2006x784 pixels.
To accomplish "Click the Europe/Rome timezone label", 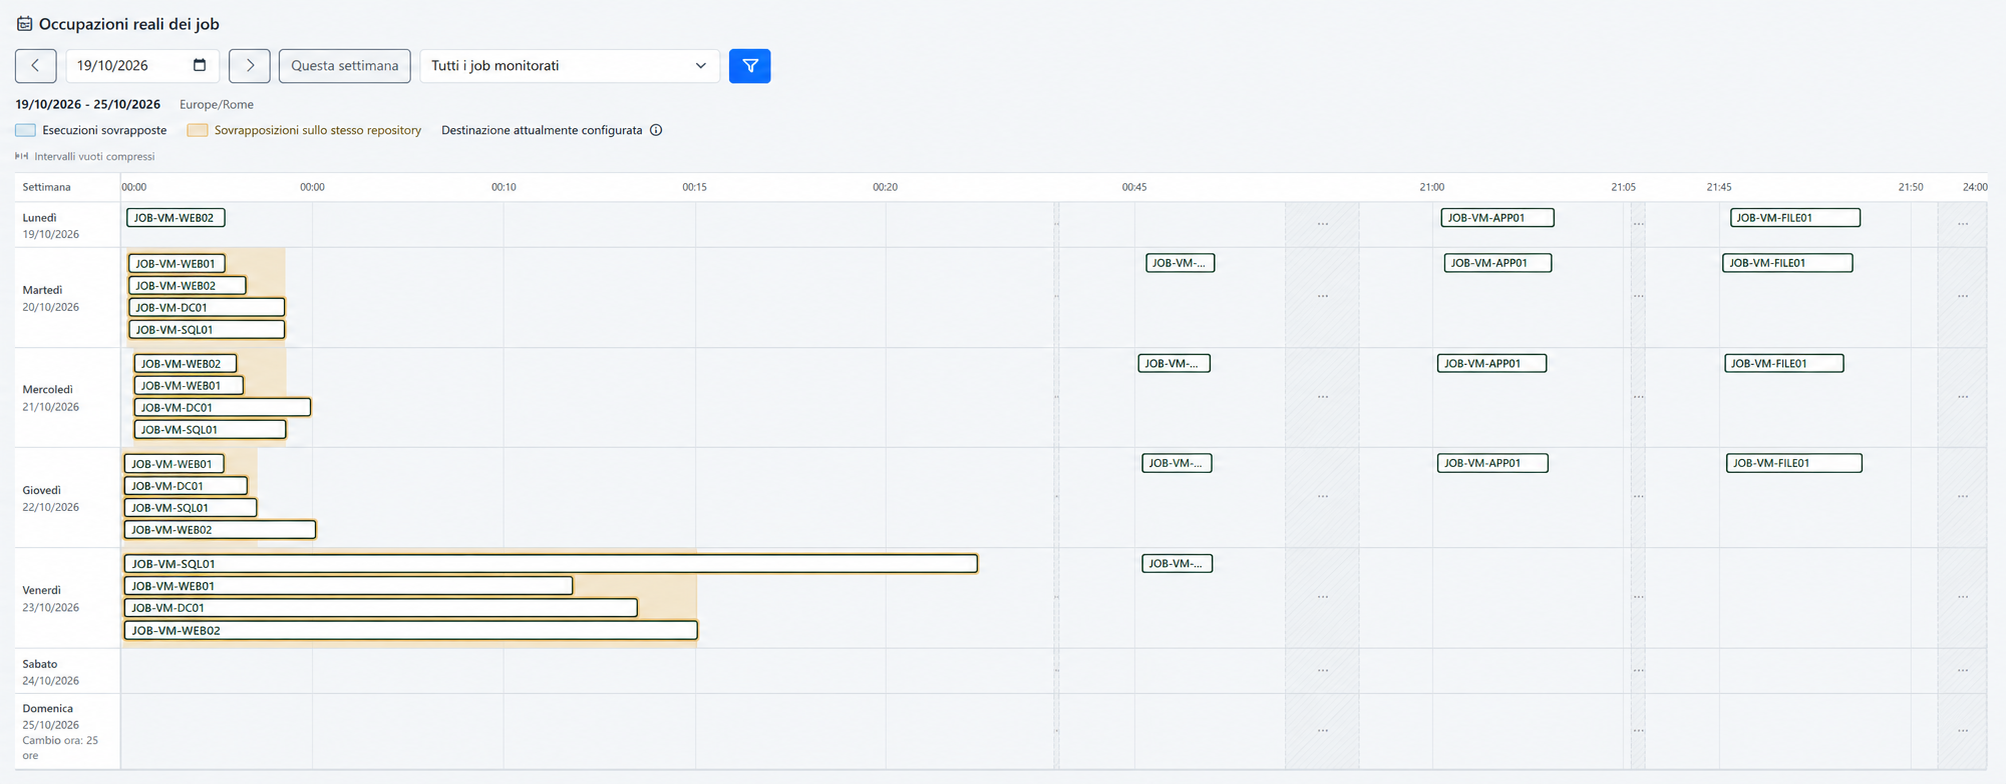I will point(217,104).
